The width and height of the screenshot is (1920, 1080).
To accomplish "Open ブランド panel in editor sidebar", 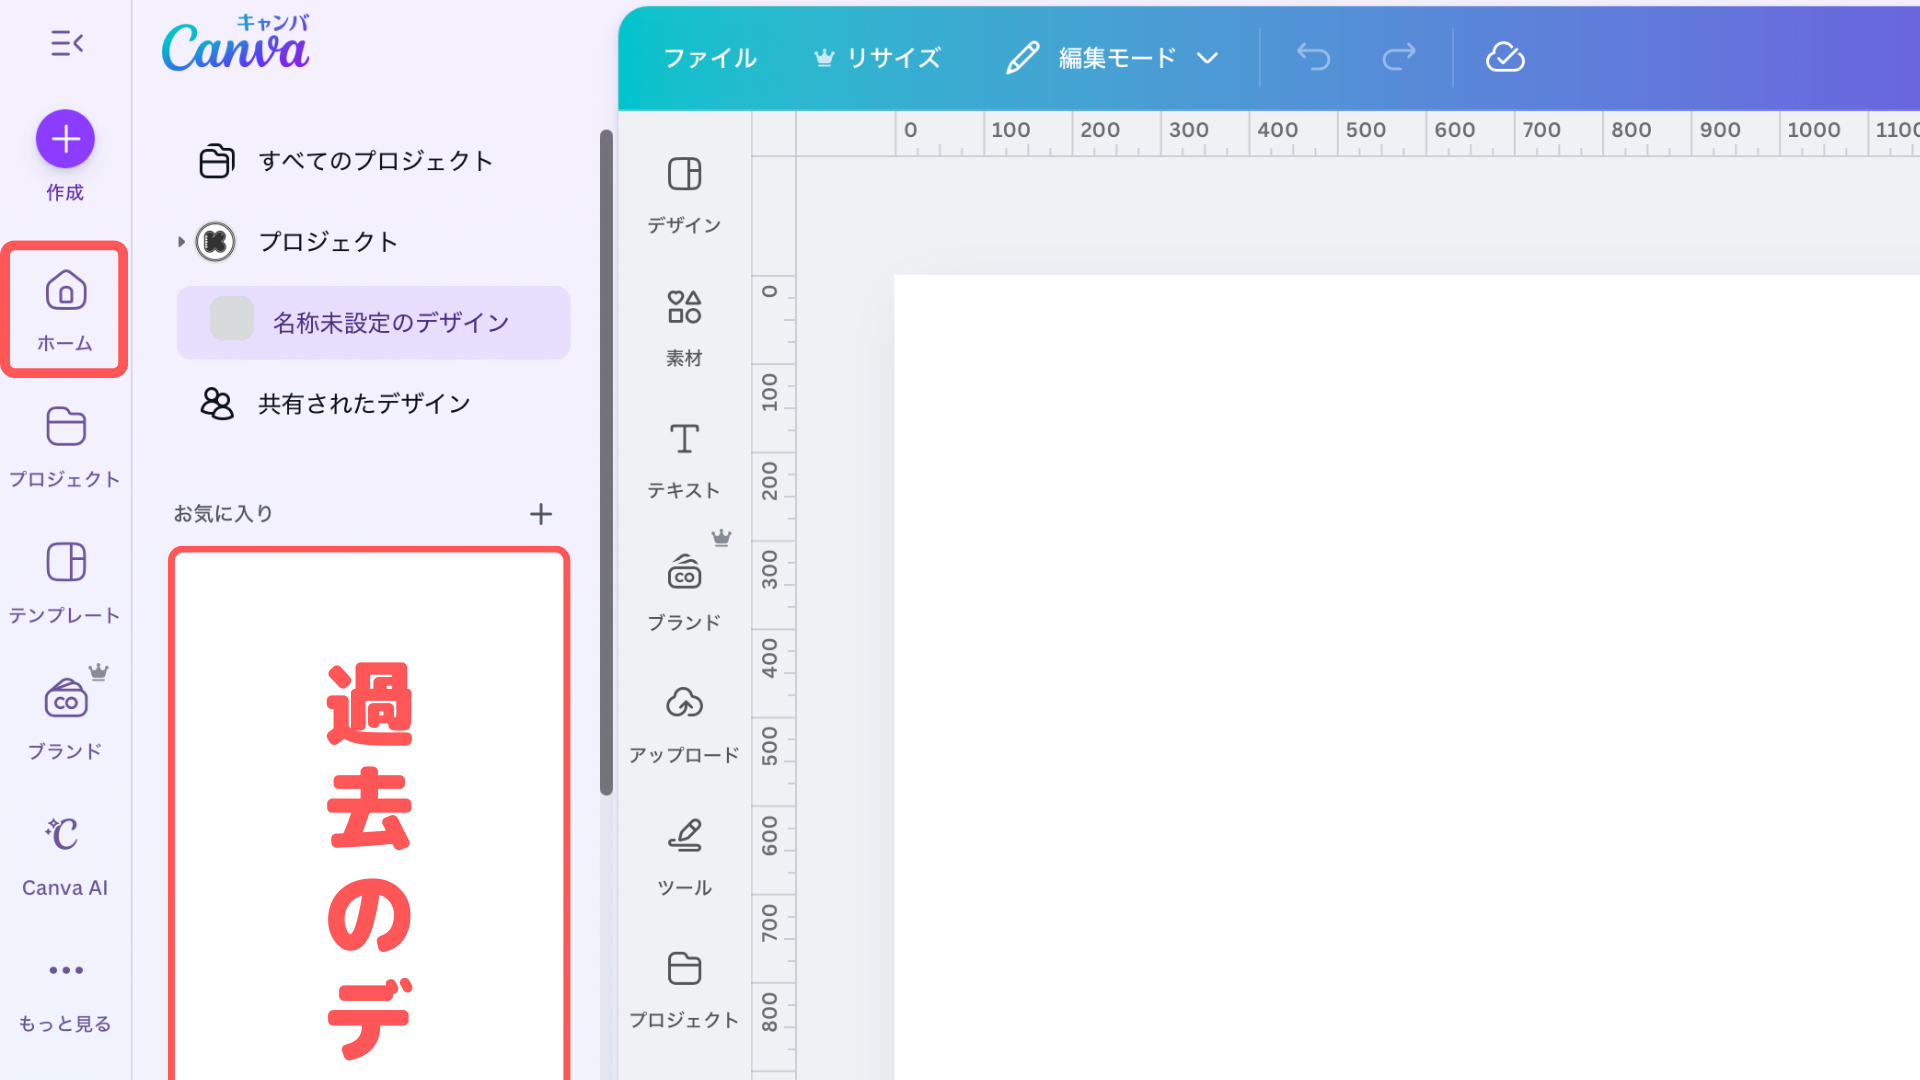I will [685, 593].
